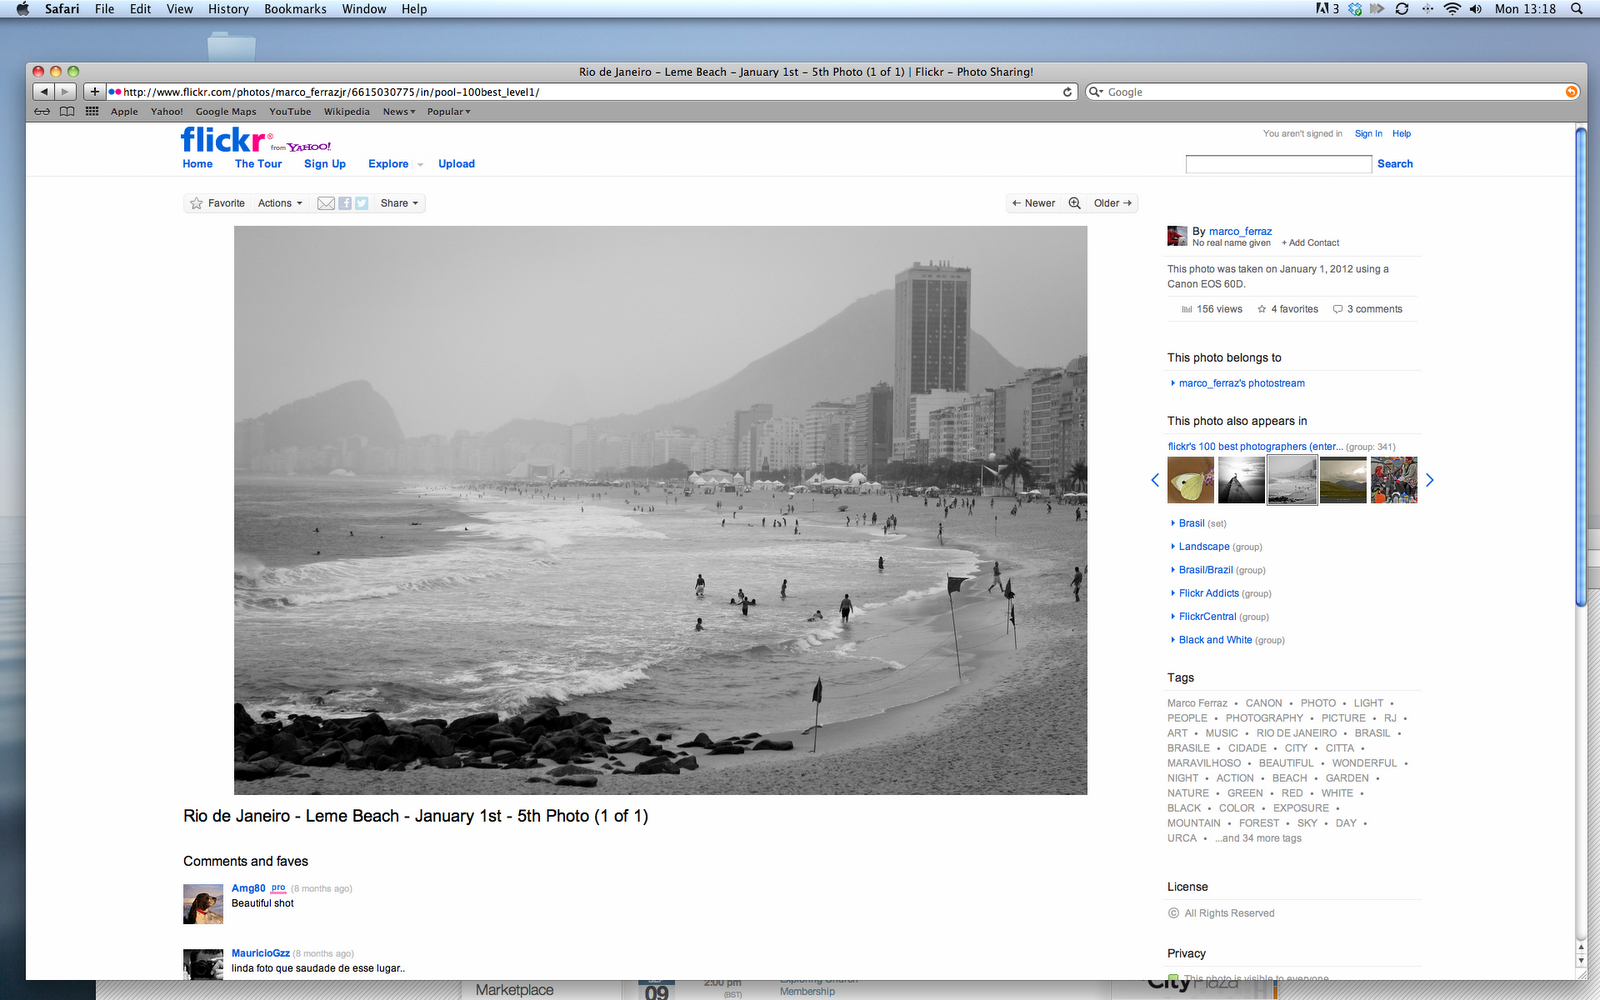Open the Popular bookmarks dropdown
1600x1000 pixels.
pos(449,112)
